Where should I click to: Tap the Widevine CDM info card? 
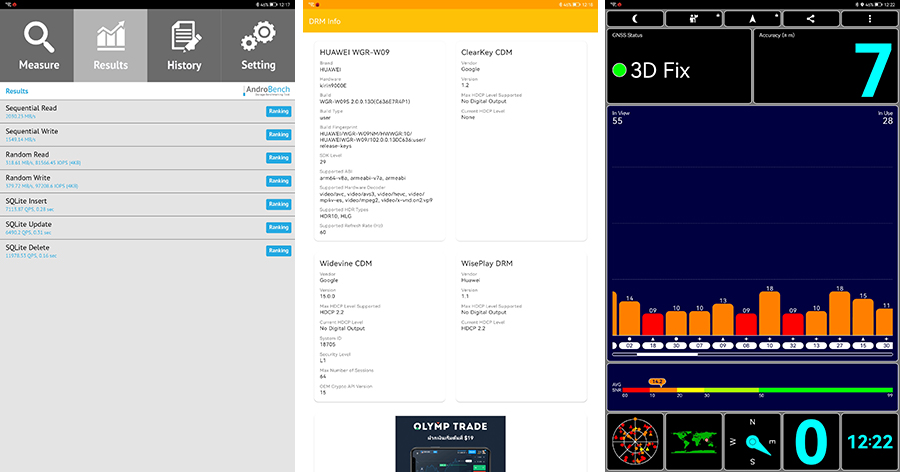[381, 330]
